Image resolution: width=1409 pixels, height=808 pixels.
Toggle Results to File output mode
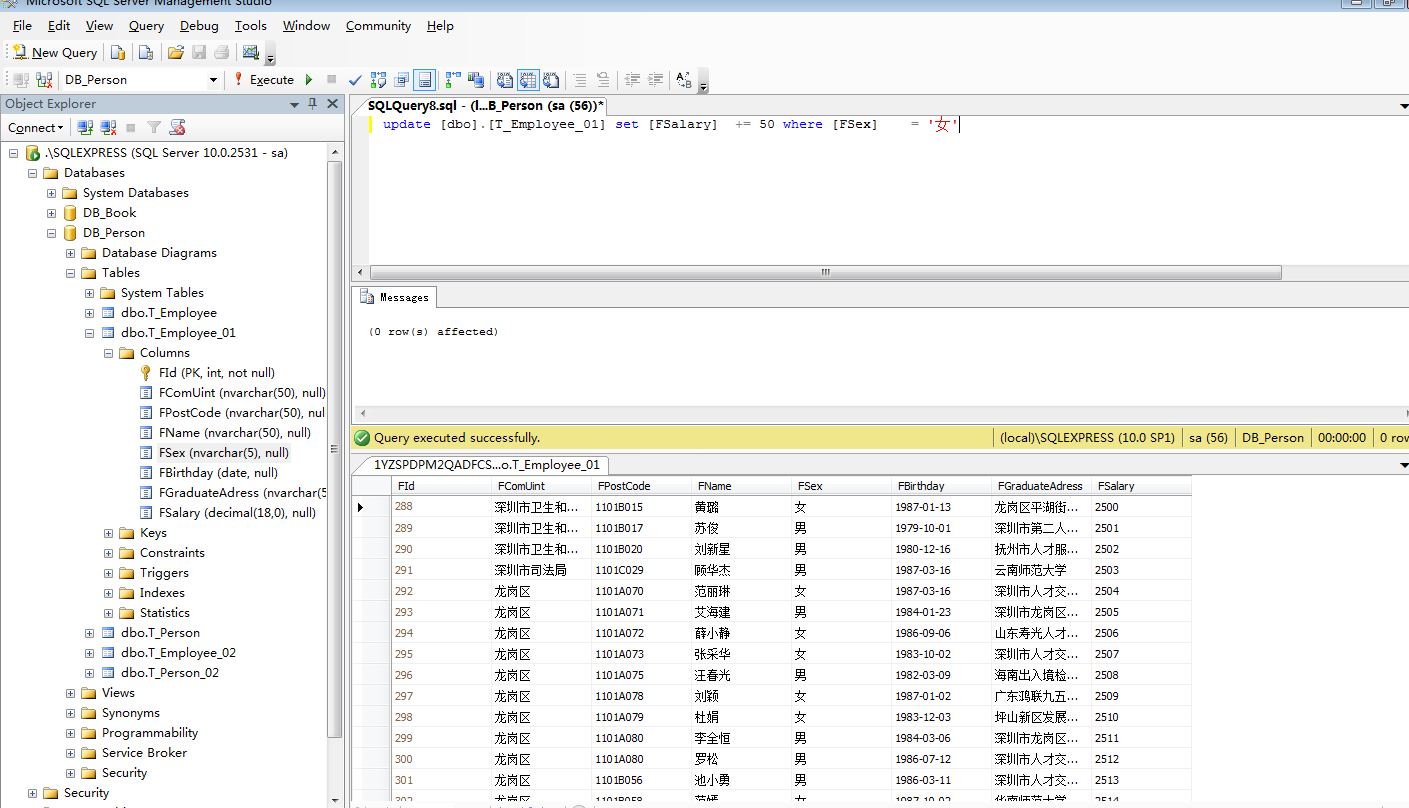pyautogui.click(x=550, y=80)
